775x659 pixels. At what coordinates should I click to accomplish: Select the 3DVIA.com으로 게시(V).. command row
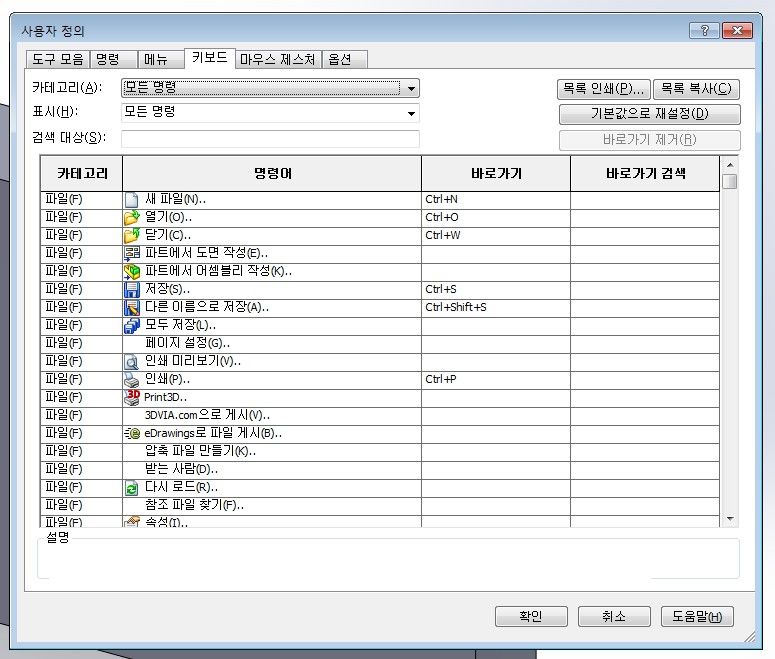coord(380,415)
